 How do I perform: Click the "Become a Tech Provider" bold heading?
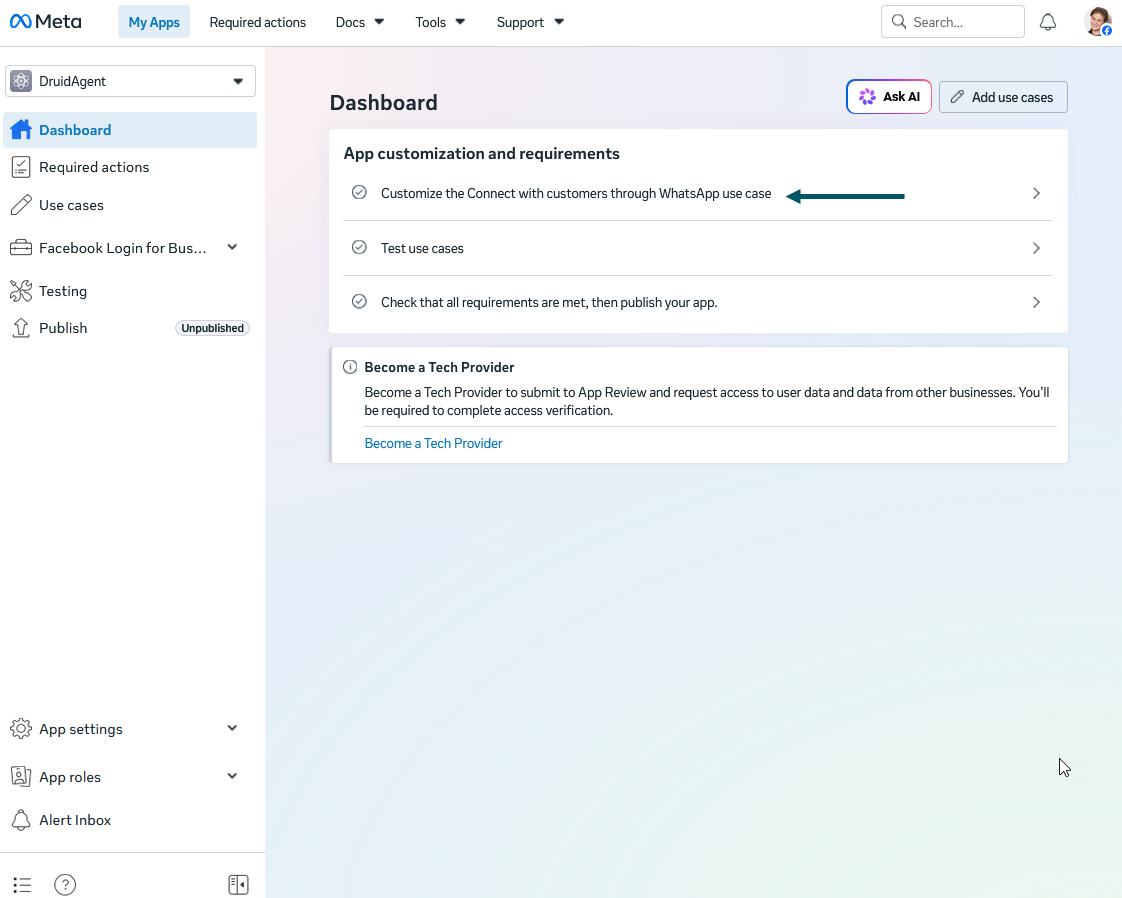(439, 367)
